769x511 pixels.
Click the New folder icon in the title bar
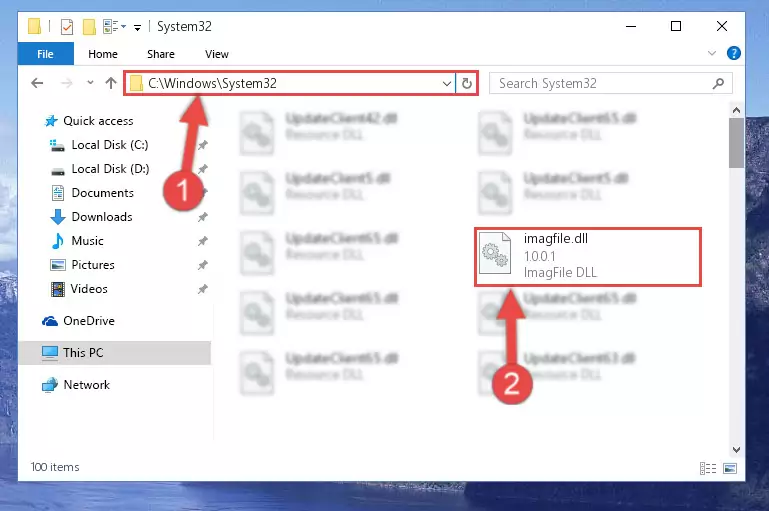pyautogui.click(x=89, y=26)
